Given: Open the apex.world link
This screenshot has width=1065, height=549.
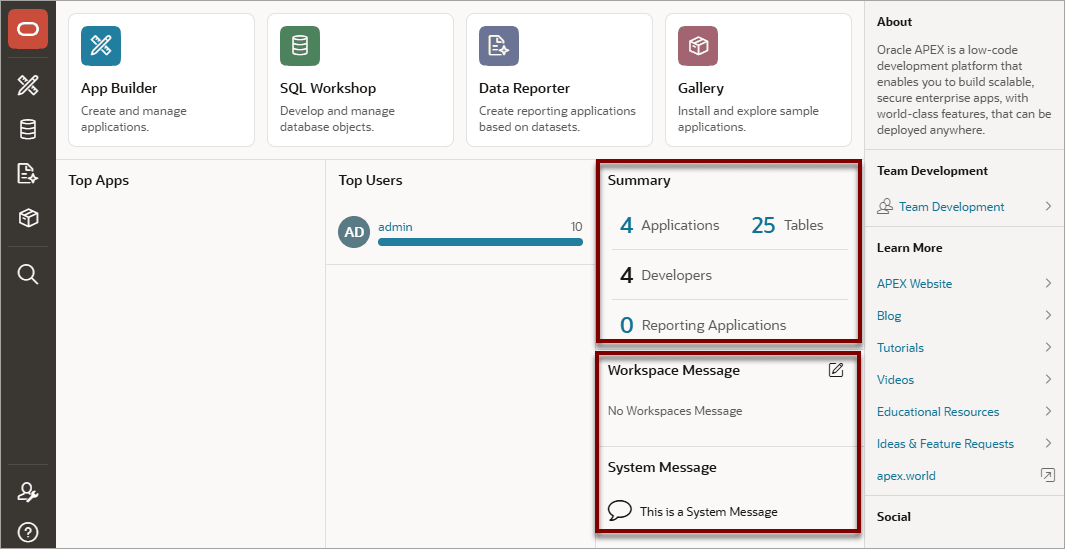Looking at the screenshot, I should 906,476.
